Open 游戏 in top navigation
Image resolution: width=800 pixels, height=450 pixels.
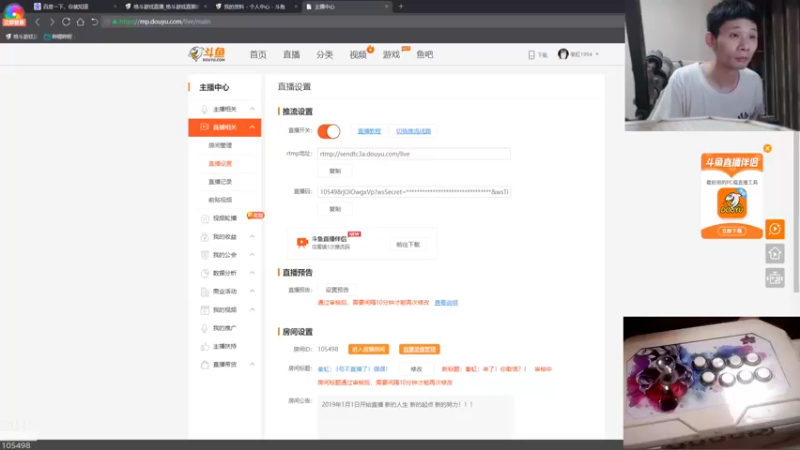pyautogui.click(x=391, y=55)
